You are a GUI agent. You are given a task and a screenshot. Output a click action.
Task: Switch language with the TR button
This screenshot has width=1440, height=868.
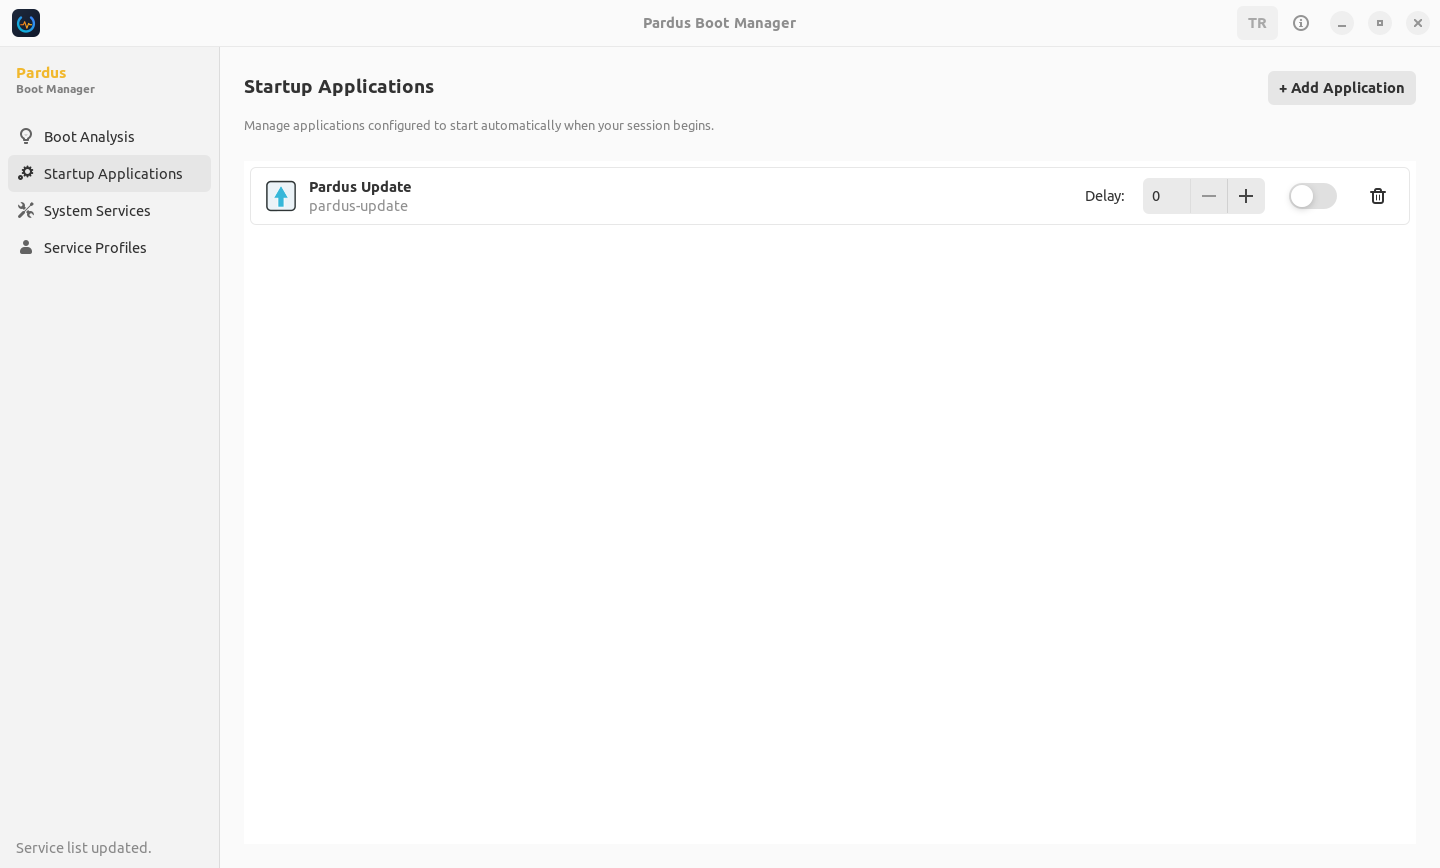[x=1257, y=23]
